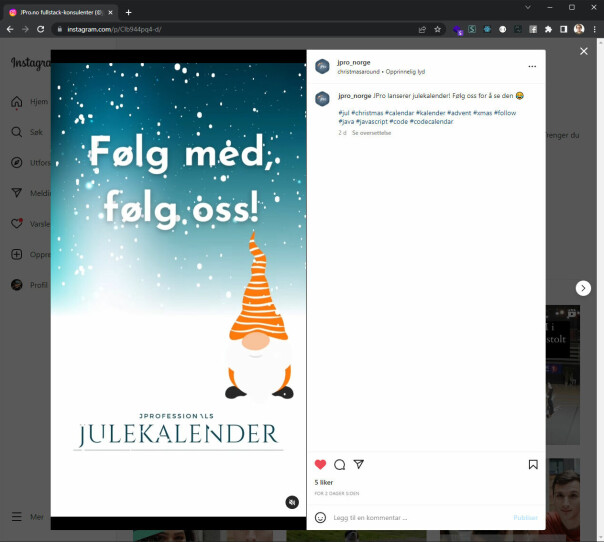Open Meldinger paper plane in sidebar

[17, 193]
